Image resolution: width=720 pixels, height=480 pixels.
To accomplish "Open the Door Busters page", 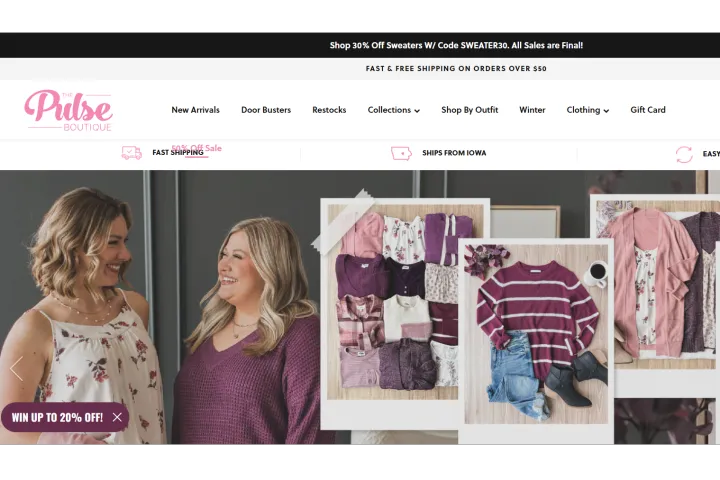I will 266,110.
